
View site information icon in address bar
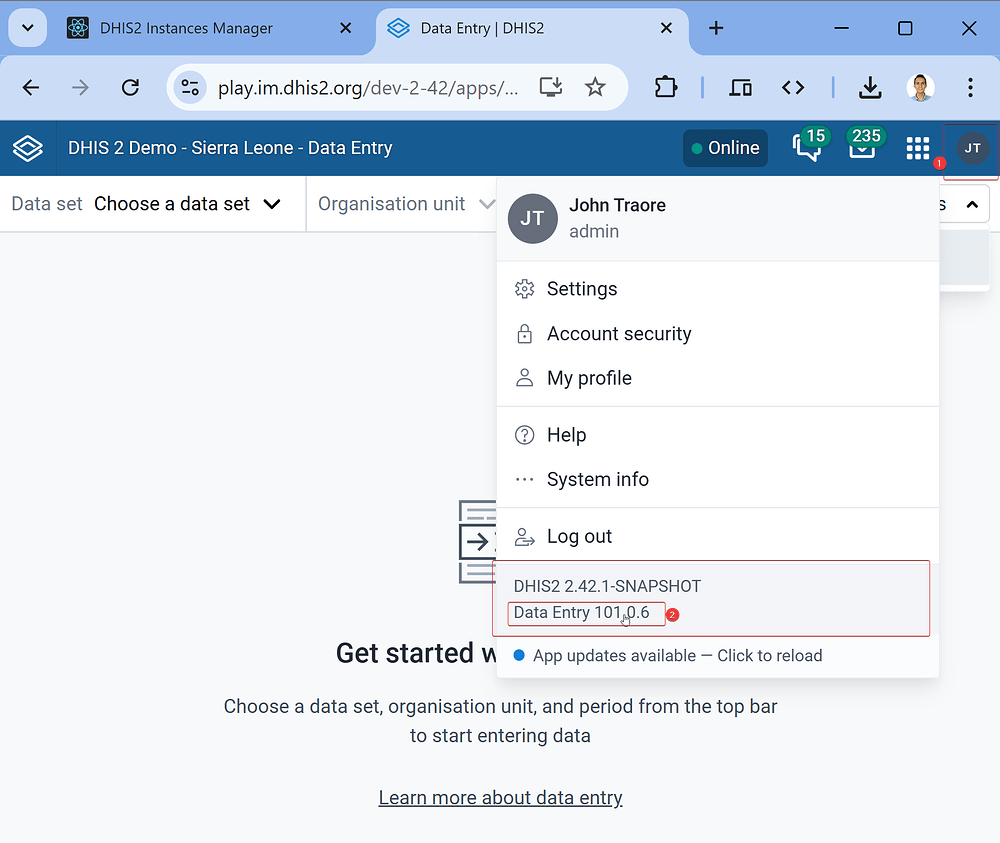point(190,87)
